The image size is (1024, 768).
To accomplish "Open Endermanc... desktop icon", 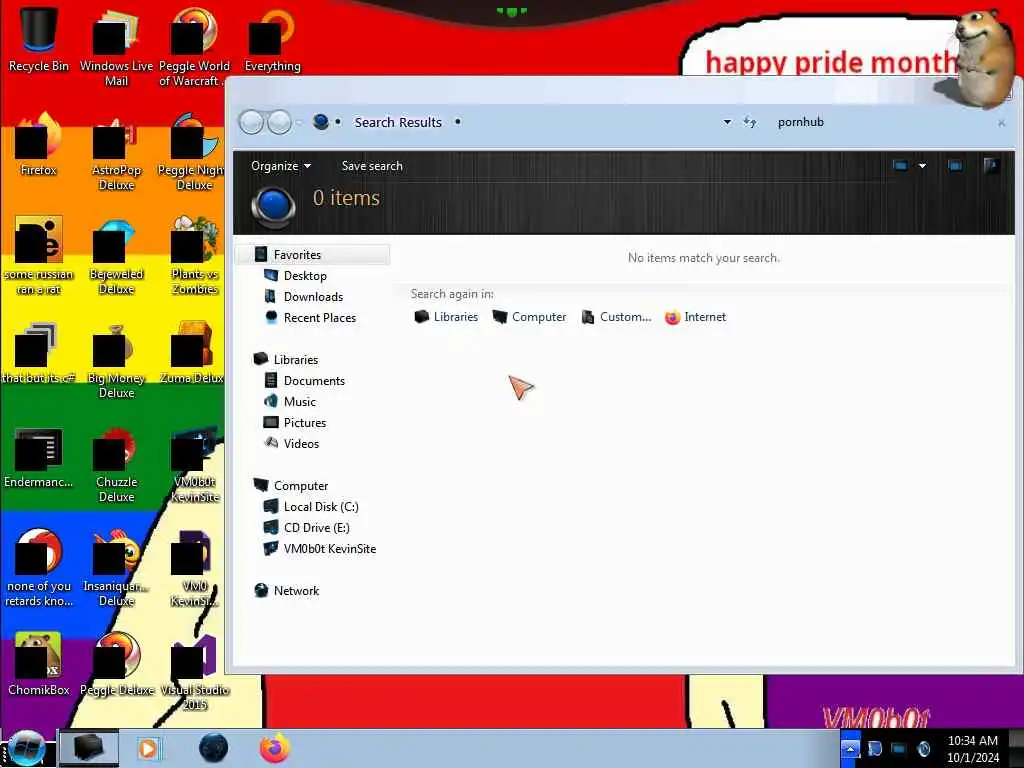I will pyautogui.click(x=39, y=457).
